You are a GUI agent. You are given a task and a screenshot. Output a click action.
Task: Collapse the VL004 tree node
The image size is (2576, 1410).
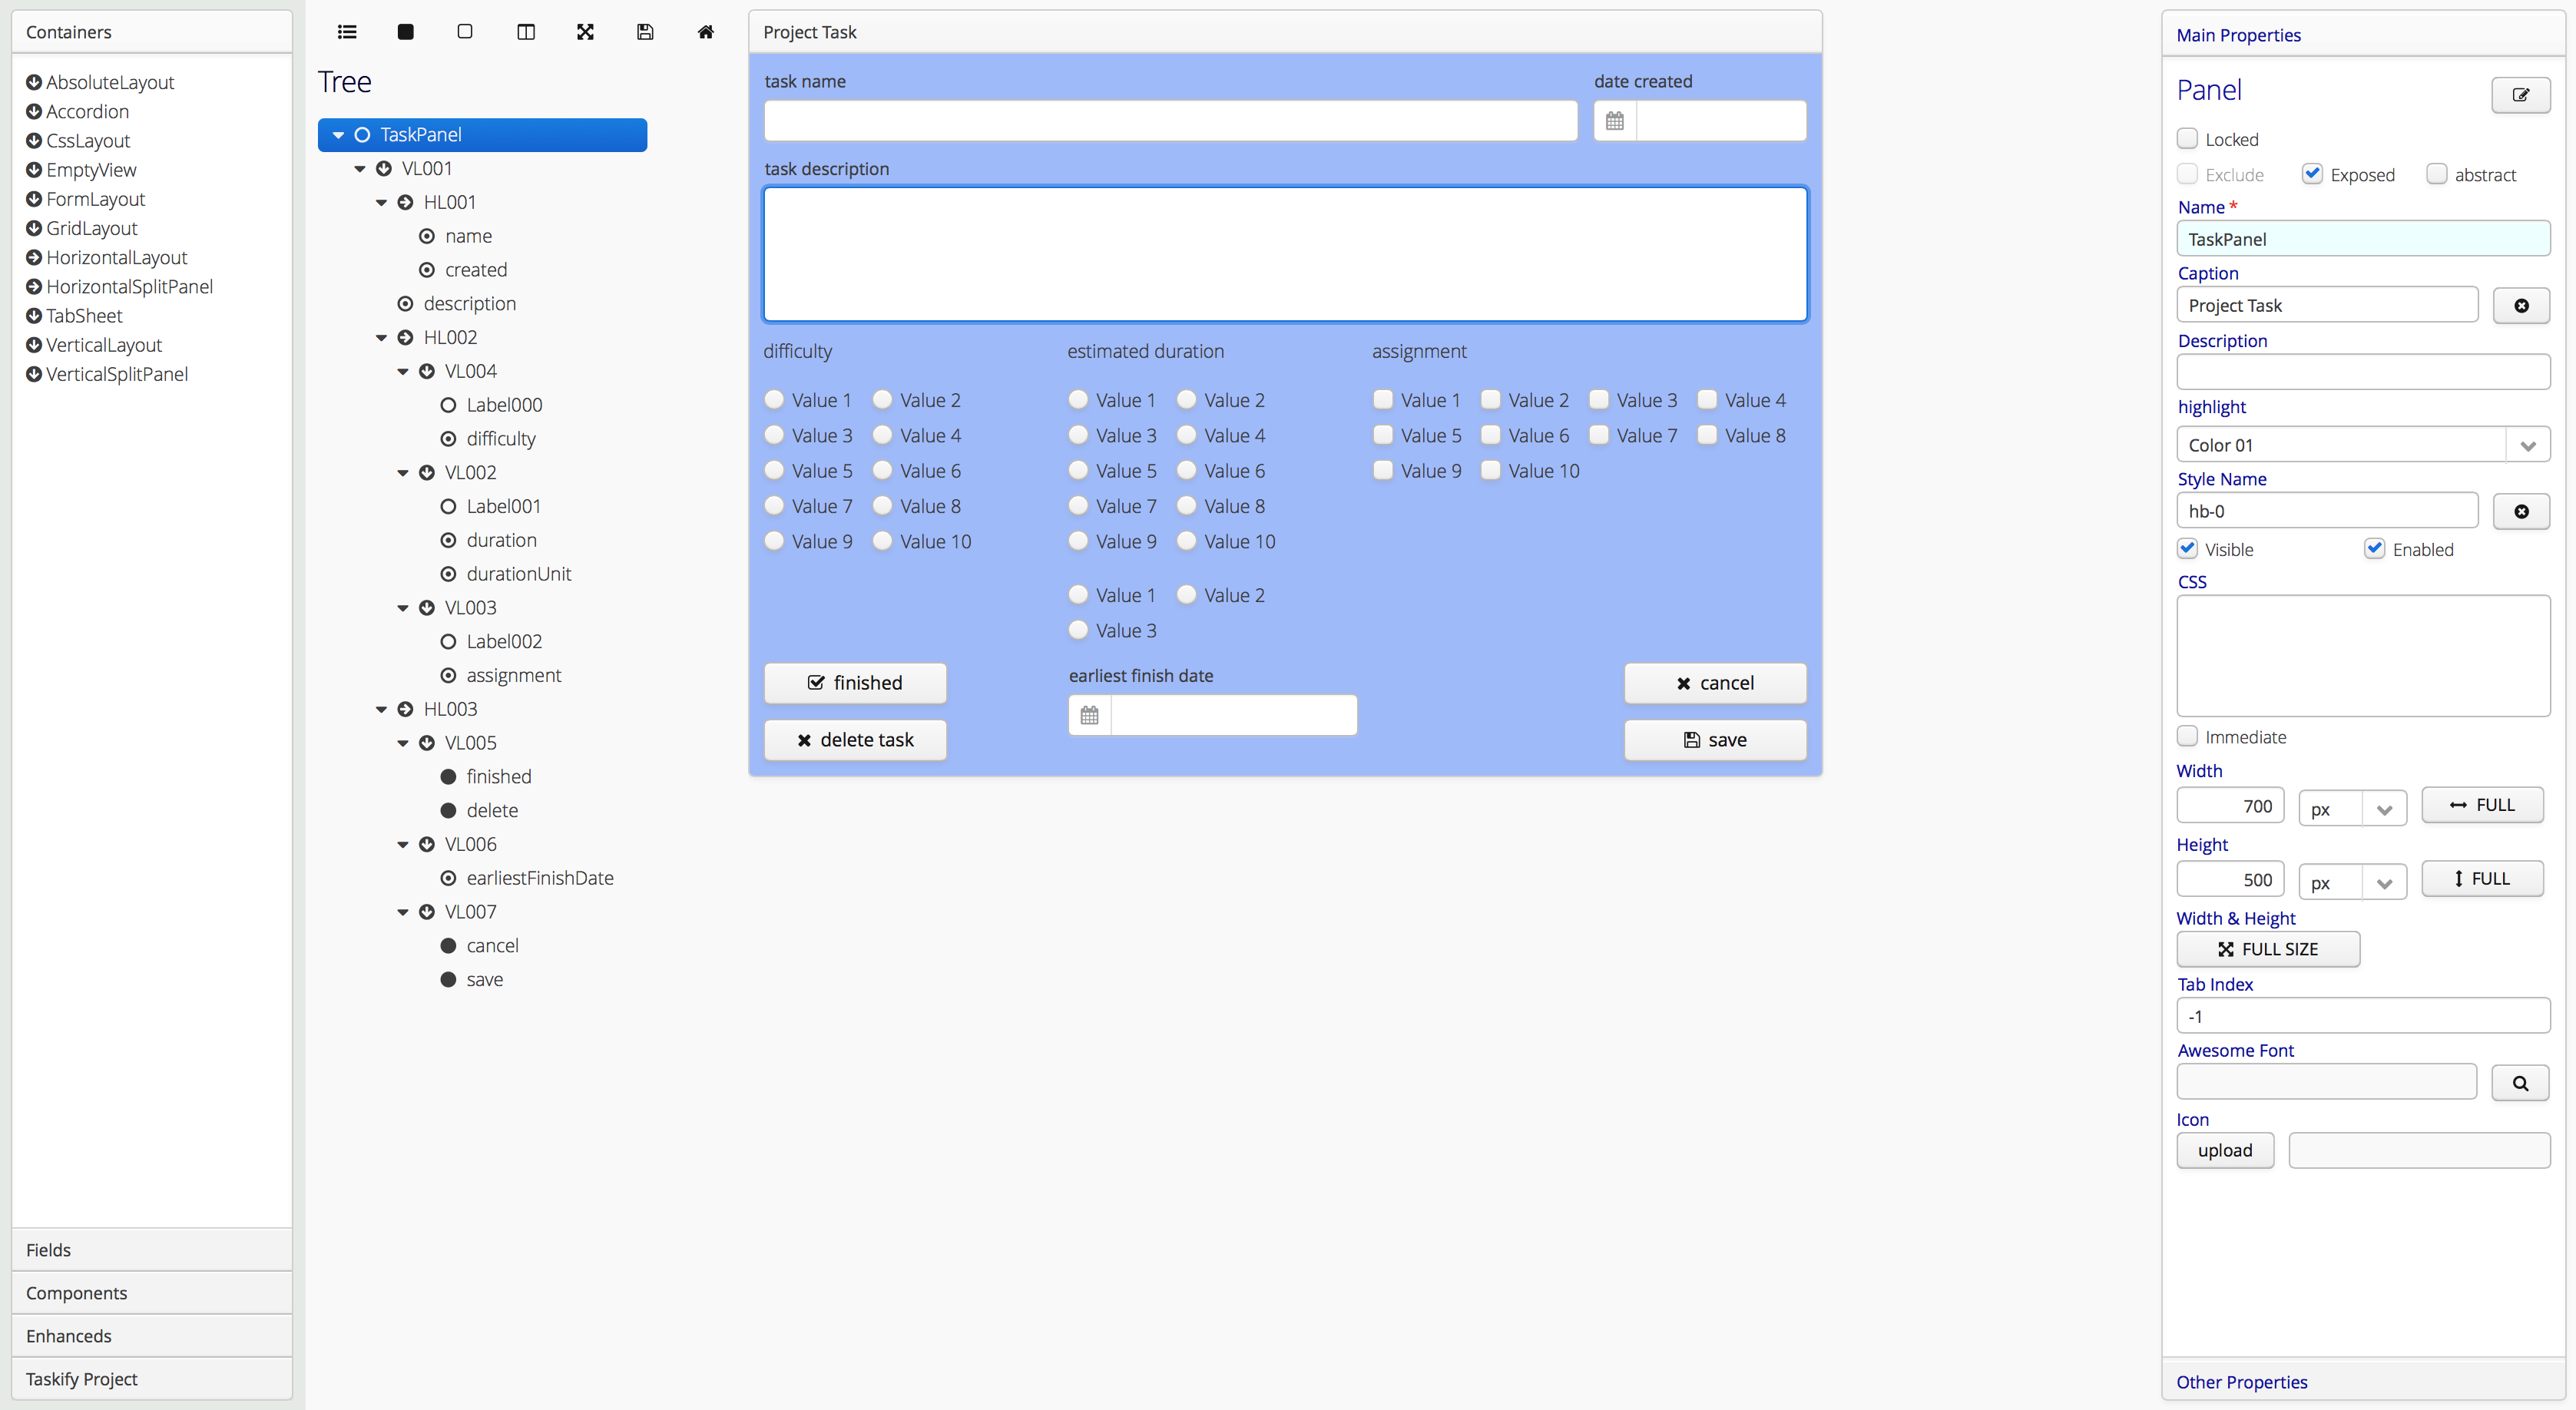pos(403,372)
